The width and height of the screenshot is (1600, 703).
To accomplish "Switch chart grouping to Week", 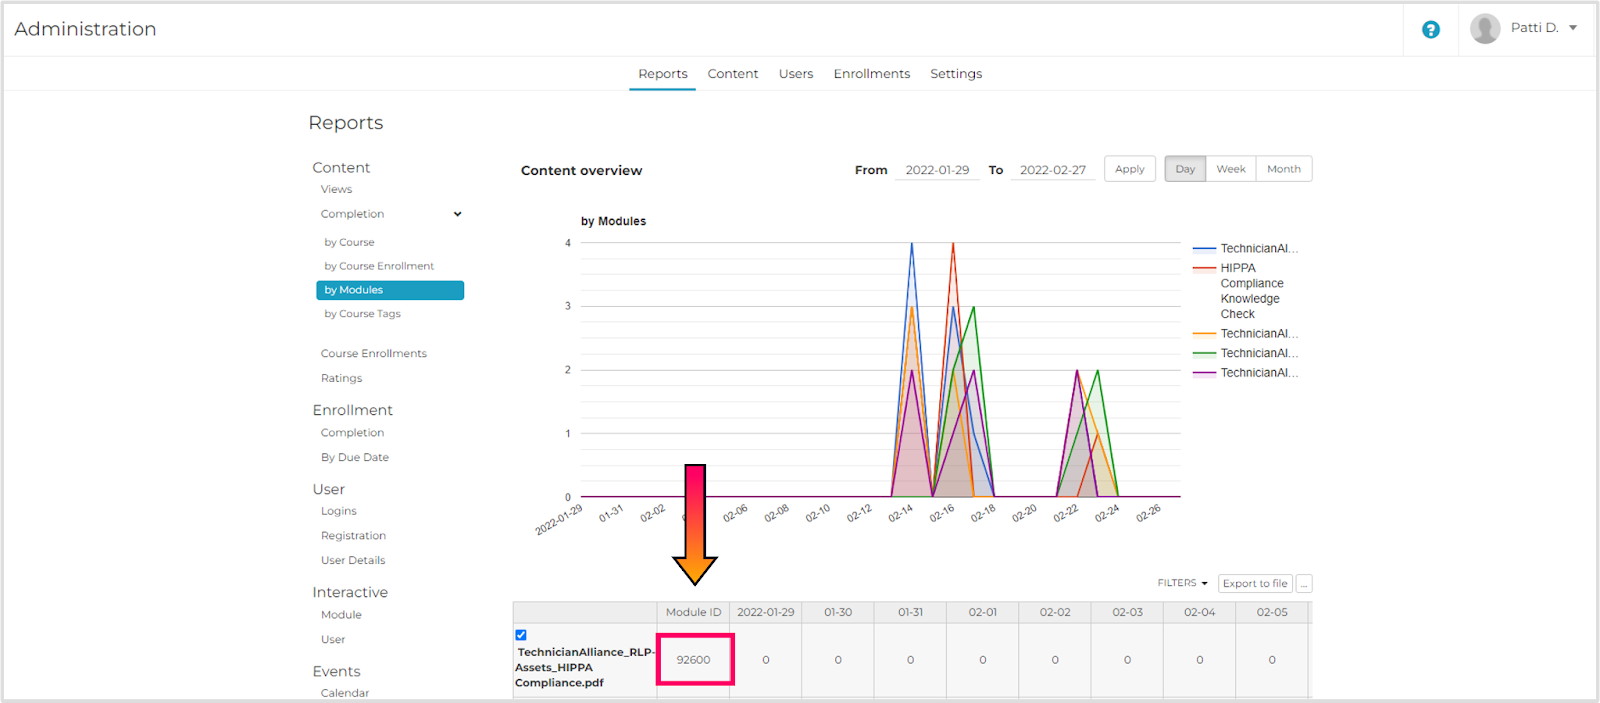I will pos(1230,169).
